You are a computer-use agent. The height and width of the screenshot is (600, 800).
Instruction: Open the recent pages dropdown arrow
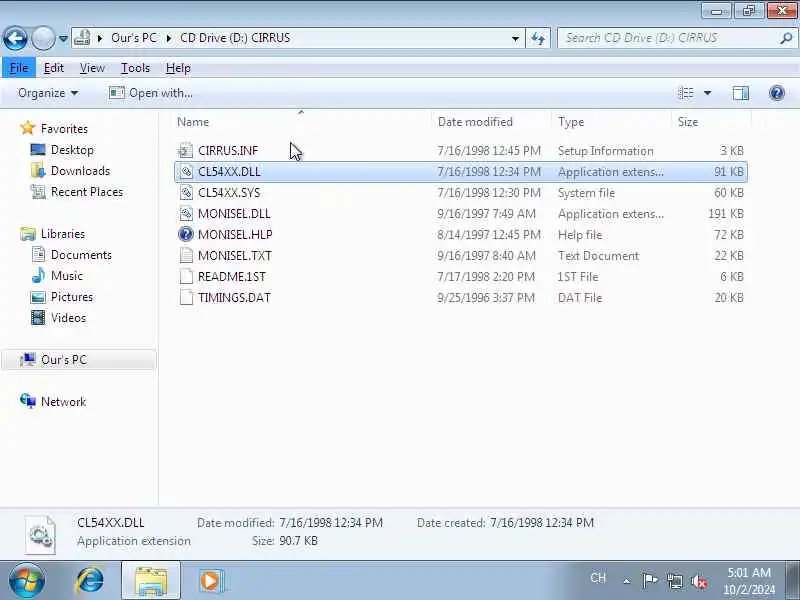point(63,38)
